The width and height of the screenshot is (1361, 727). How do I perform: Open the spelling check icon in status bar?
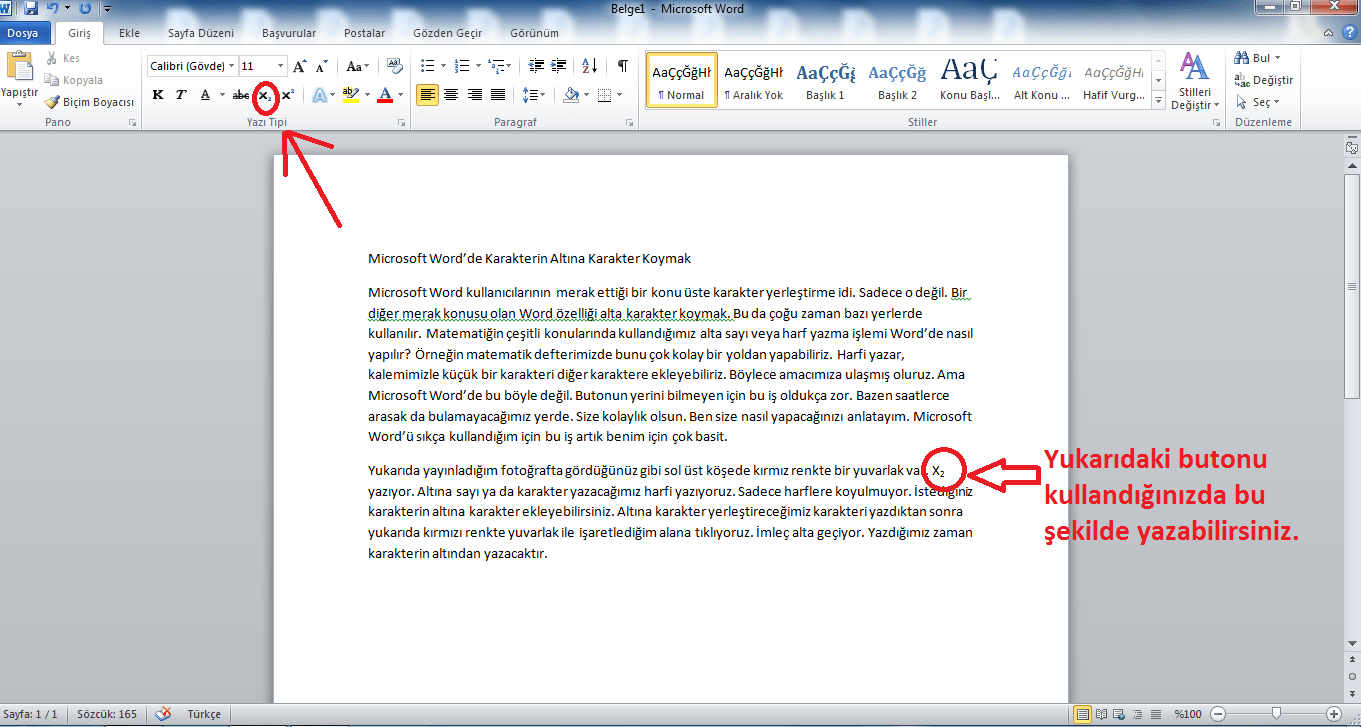pyautogui.click(x=163, y=714)
